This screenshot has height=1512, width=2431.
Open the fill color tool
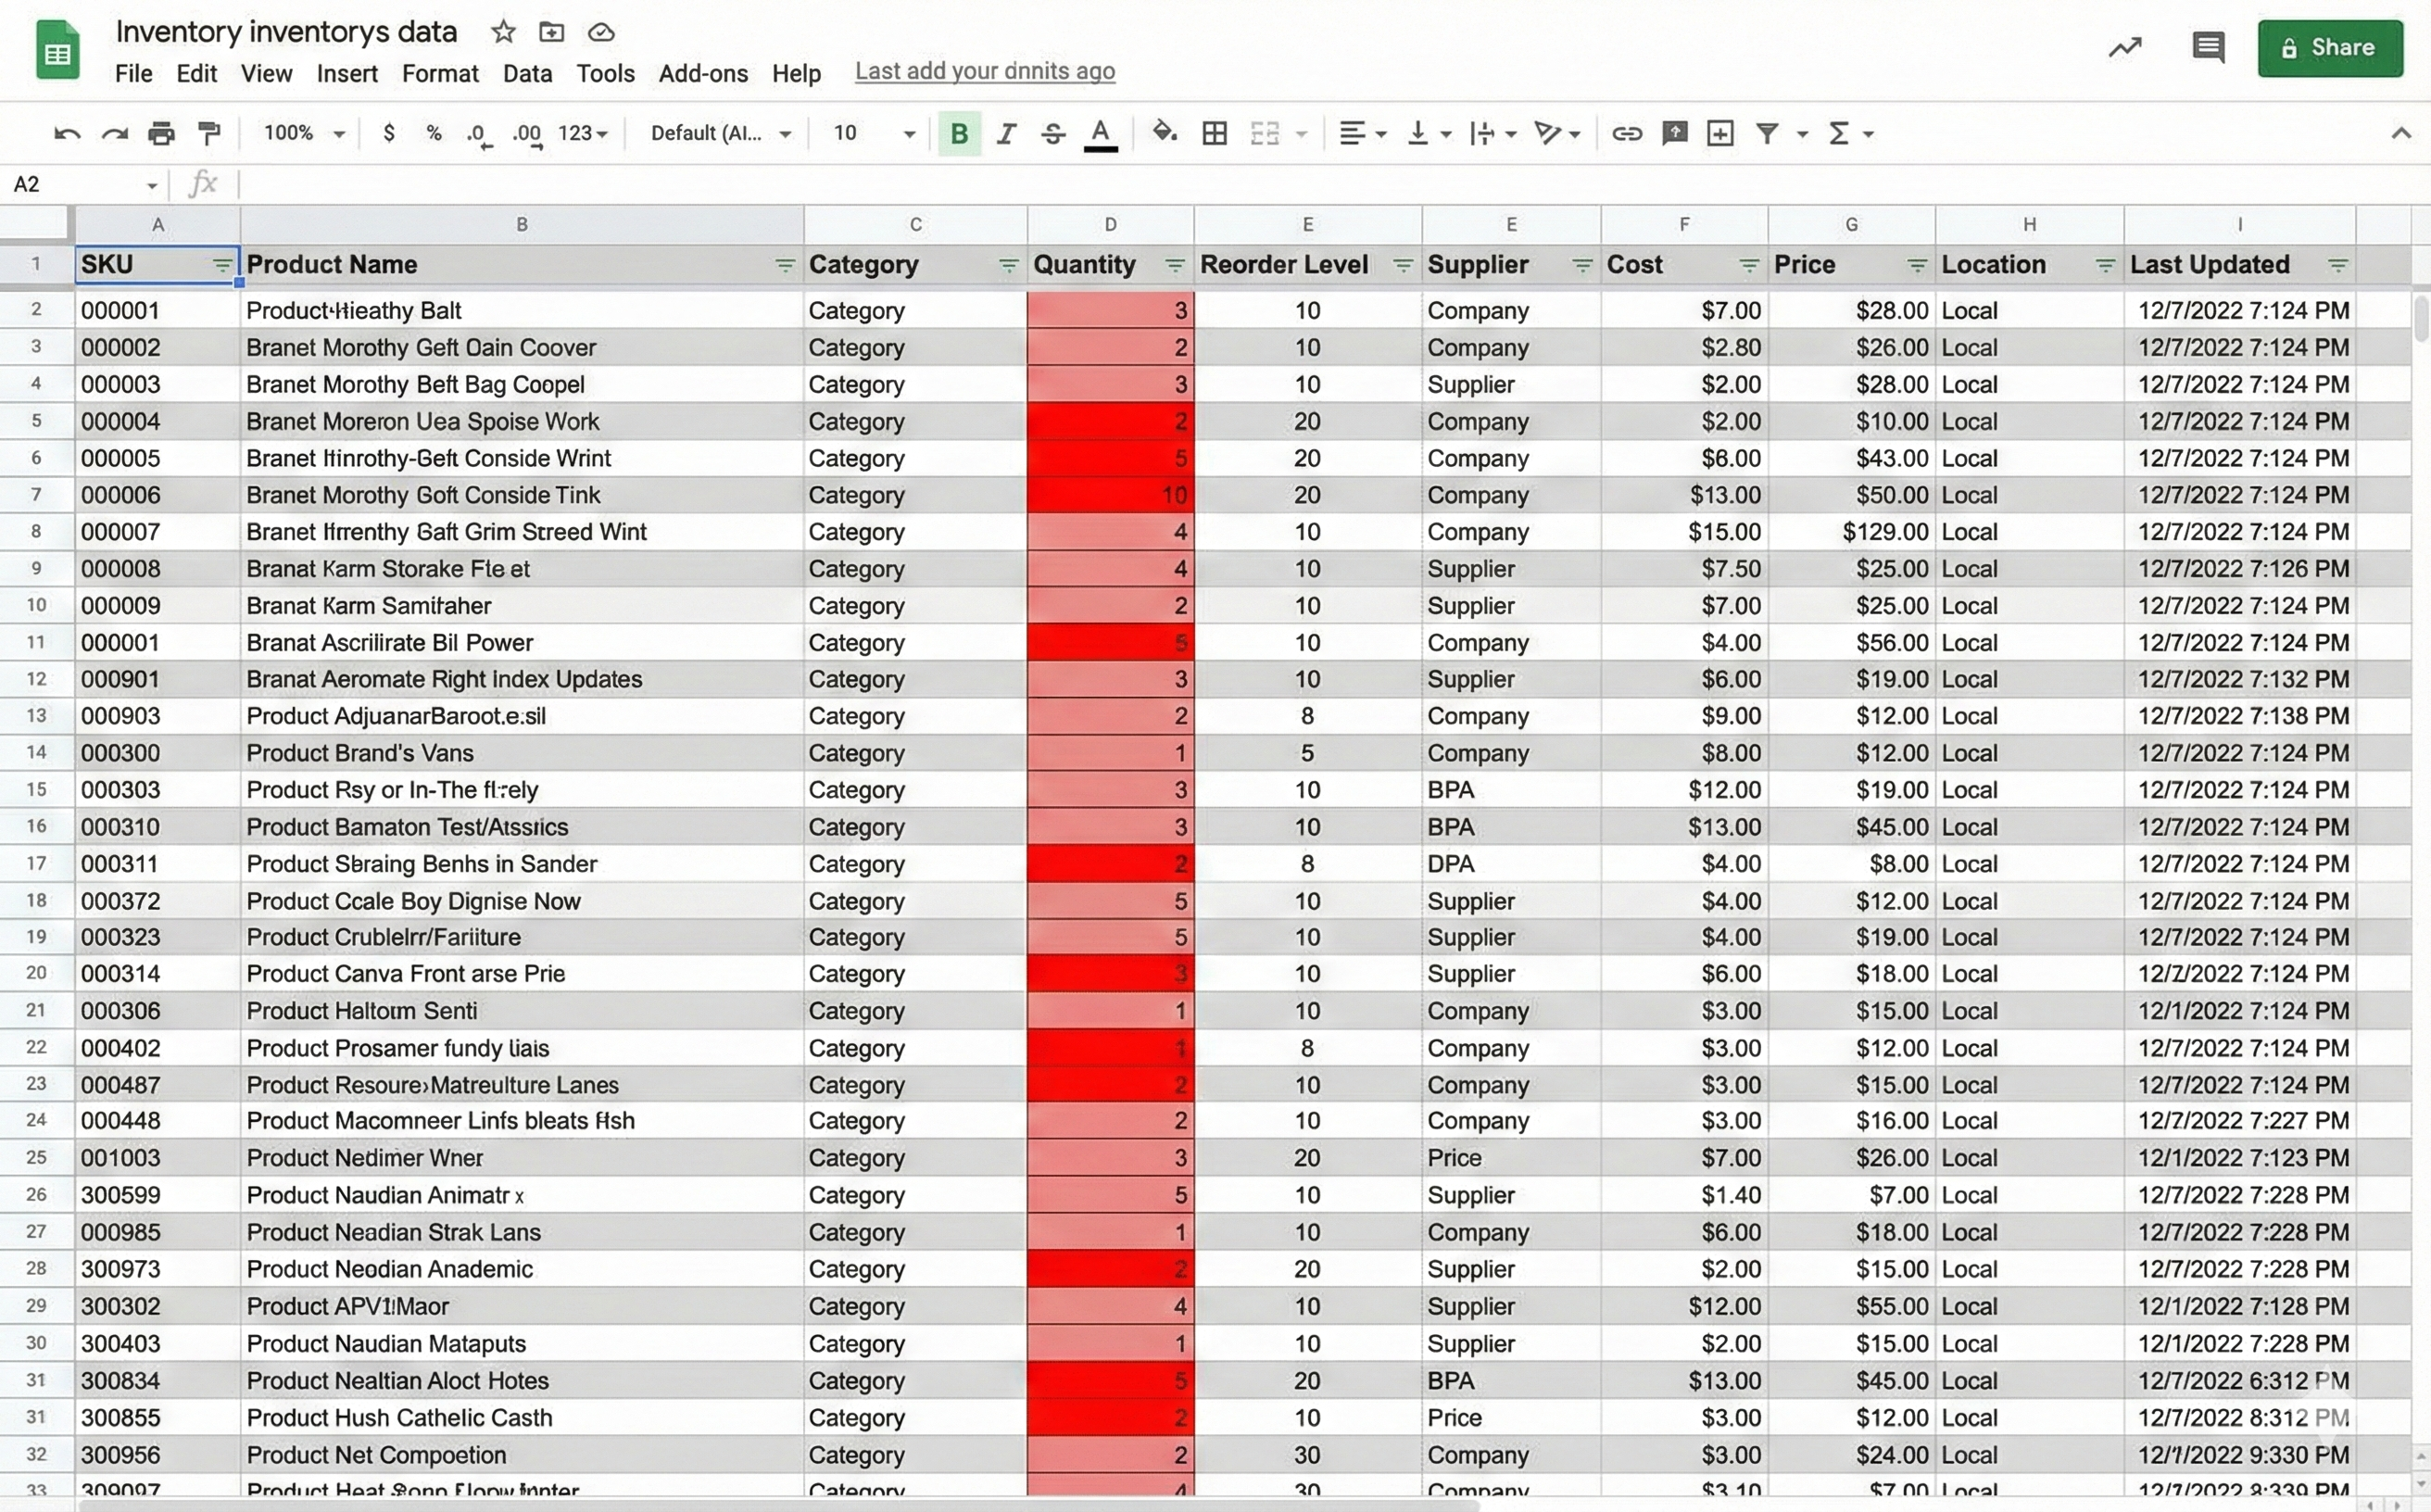[1163, 133]
